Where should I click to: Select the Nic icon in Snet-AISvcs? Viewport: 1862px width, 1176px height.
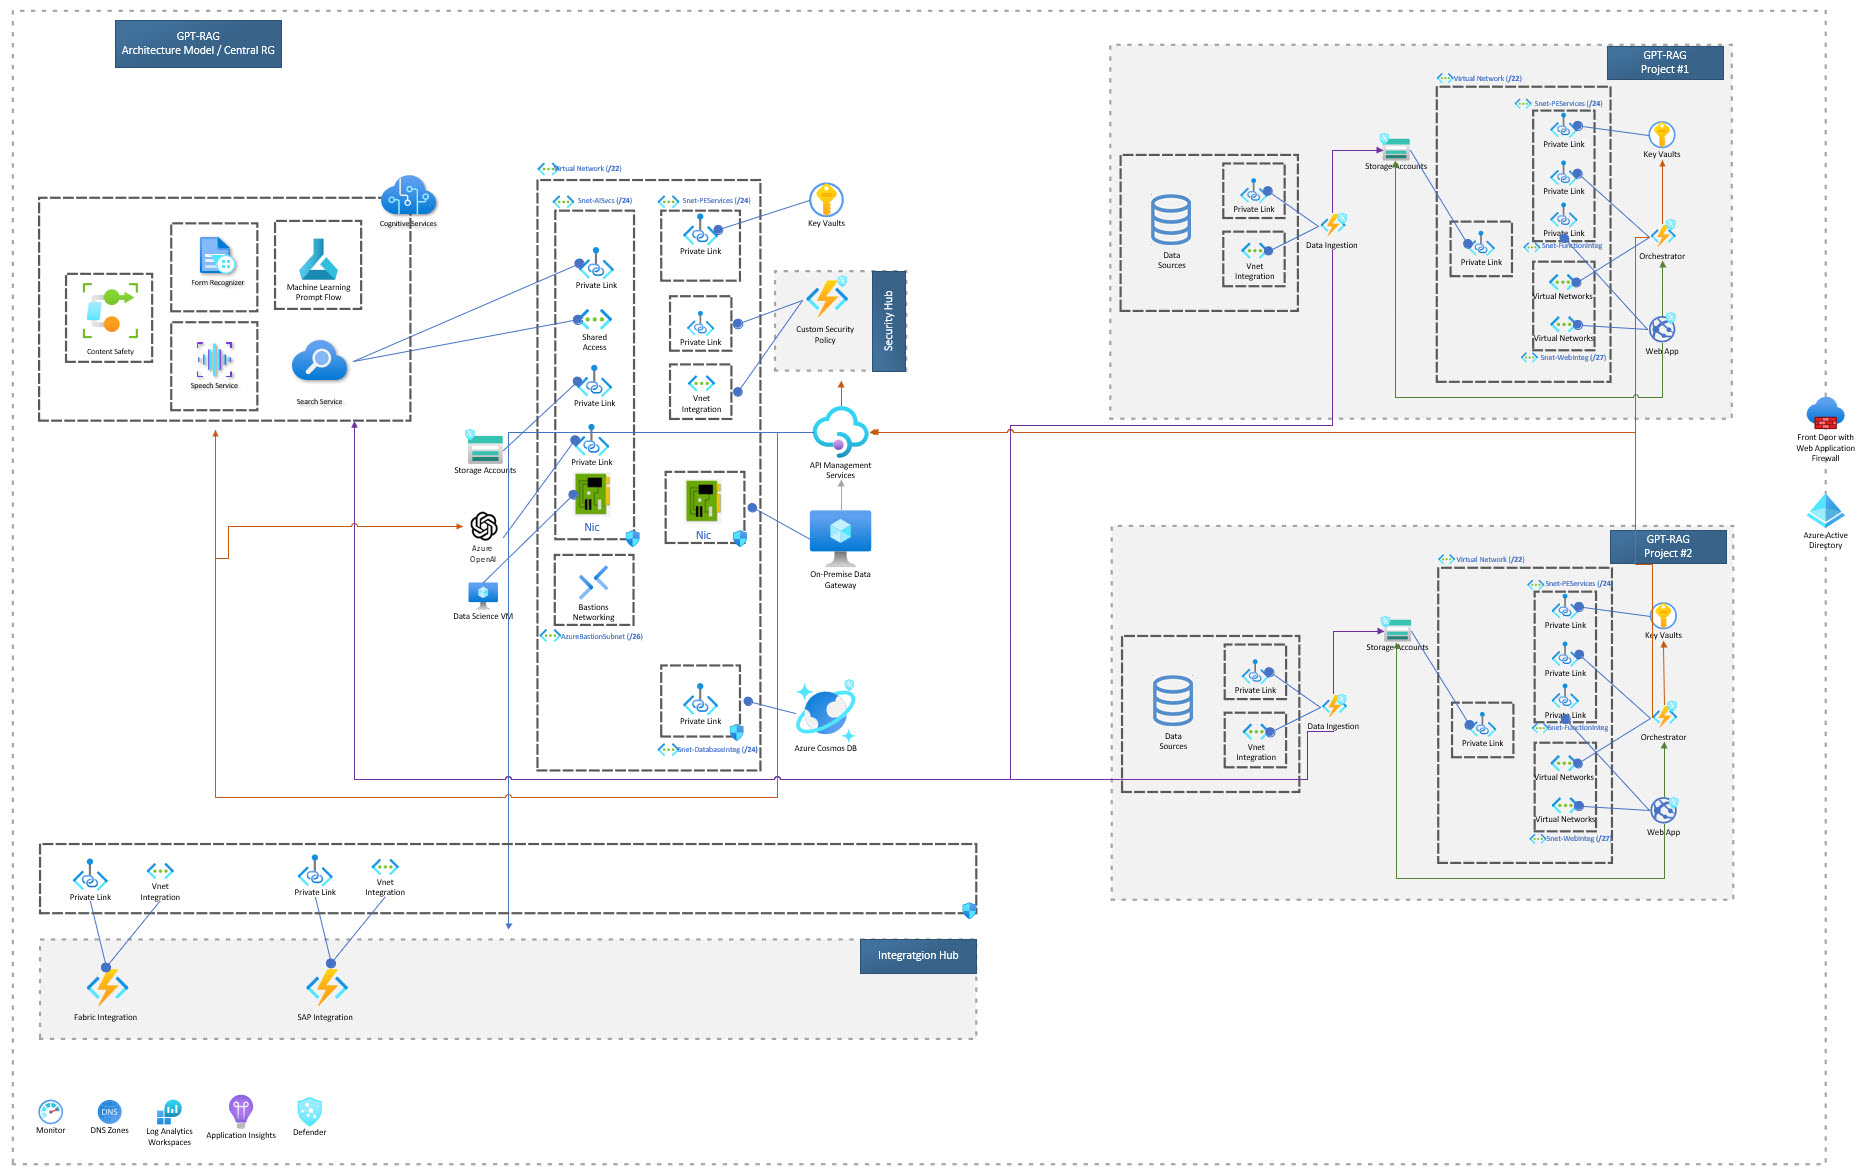pos(592,496)
